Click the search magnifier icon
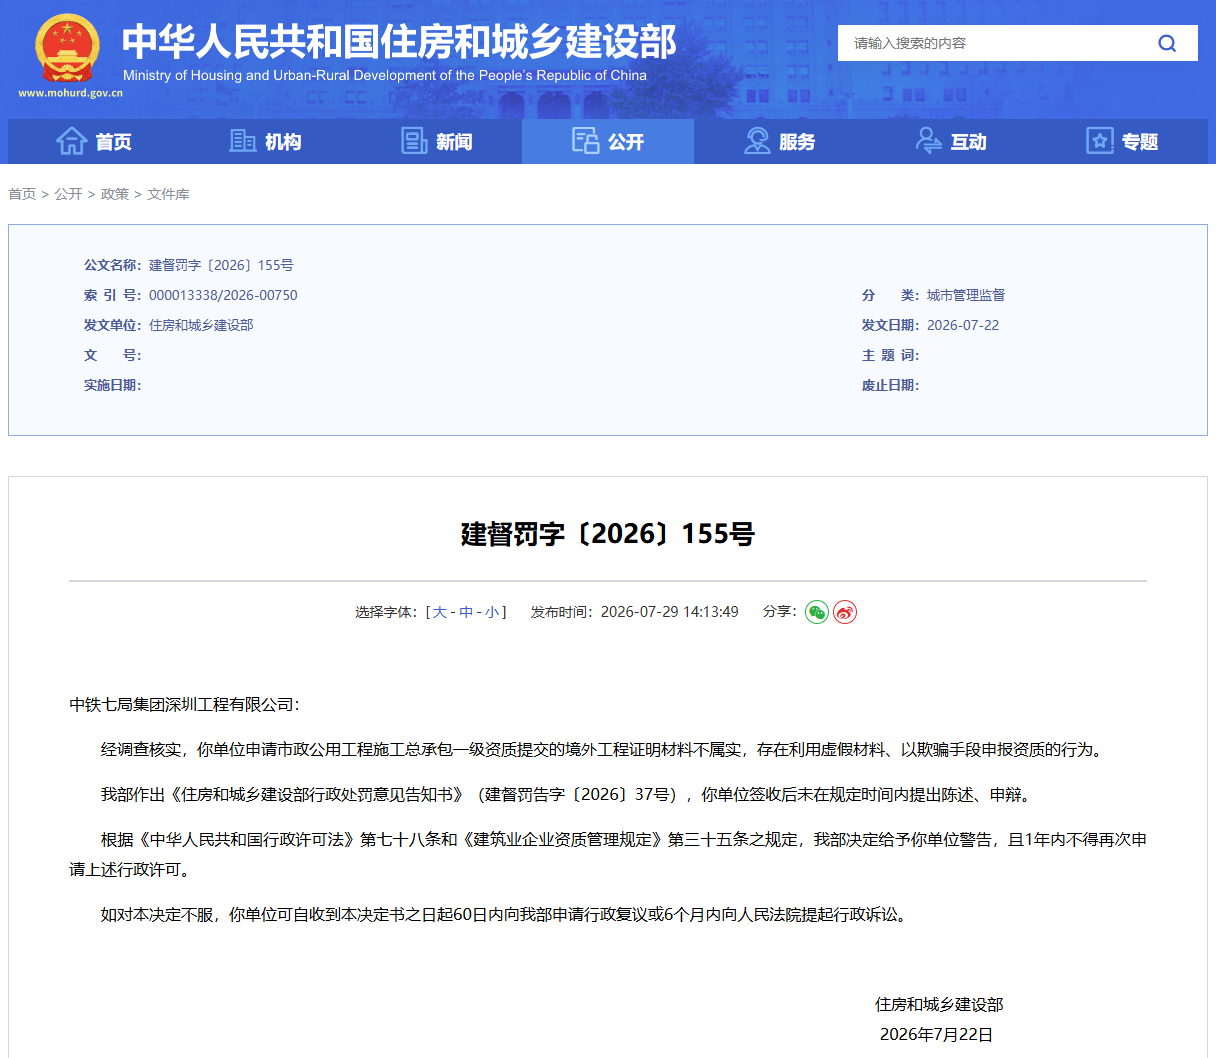 pyautogui.click(x=1167, y=43)
